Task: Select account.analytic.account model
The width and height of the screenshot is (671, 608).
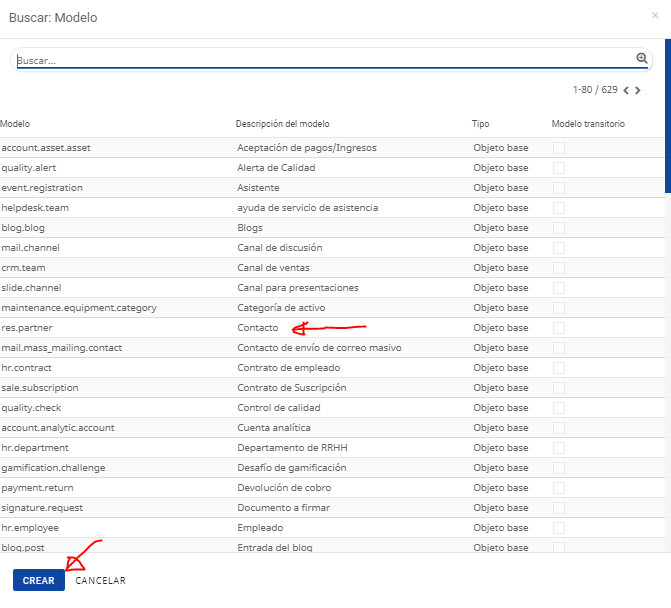Action: coord(58,428)
